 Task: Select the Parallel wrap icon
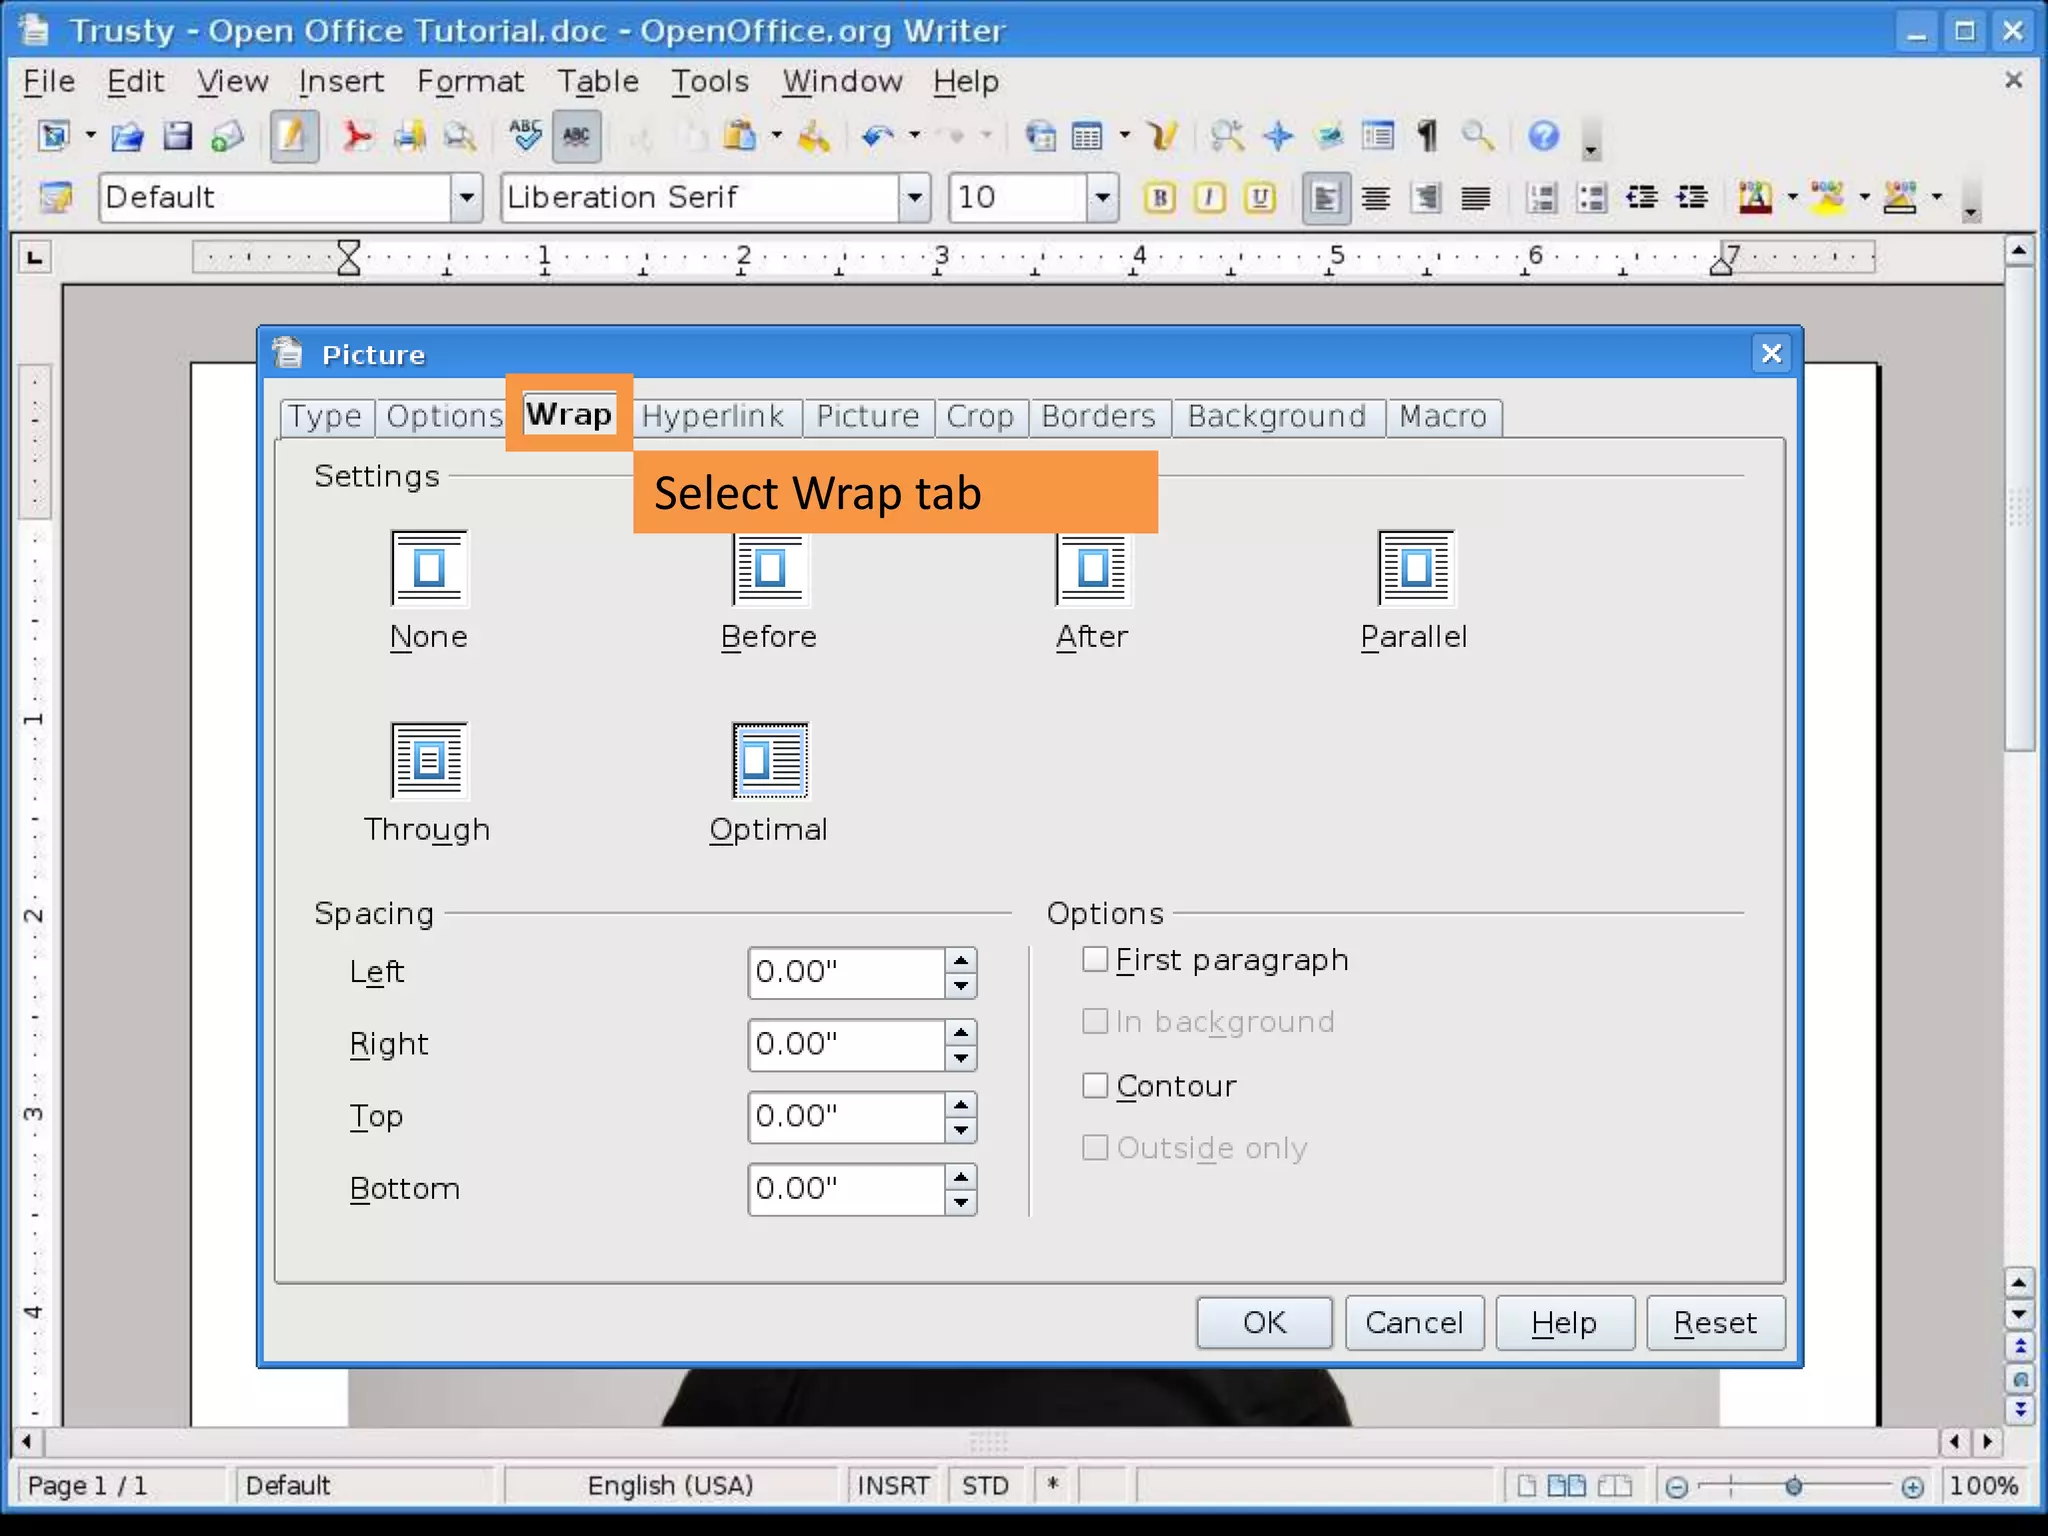click(x=1416, y=568)
